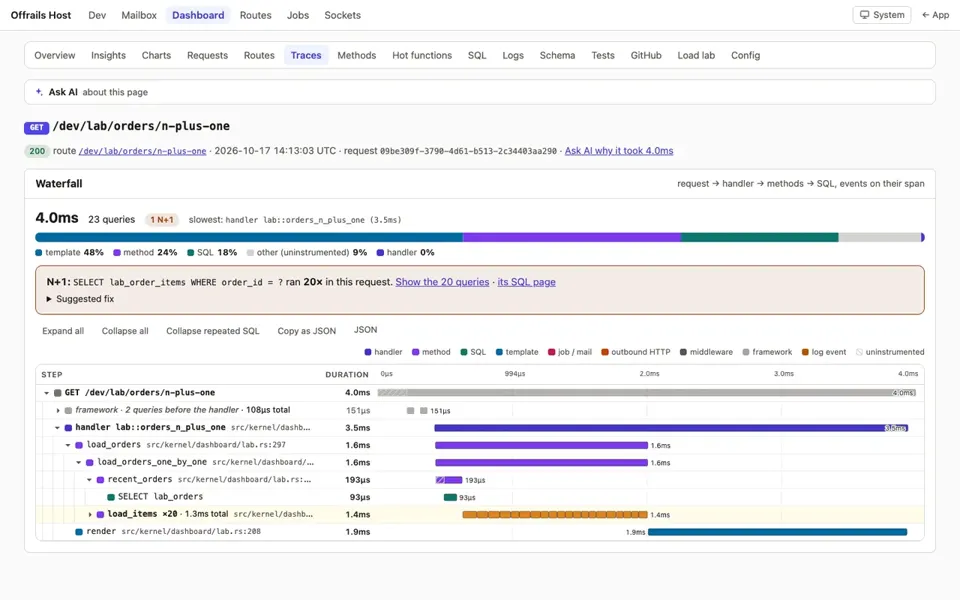This screenshot has width=960, height=600.
Task: Open its SQL page link
Action: point(526,282)
